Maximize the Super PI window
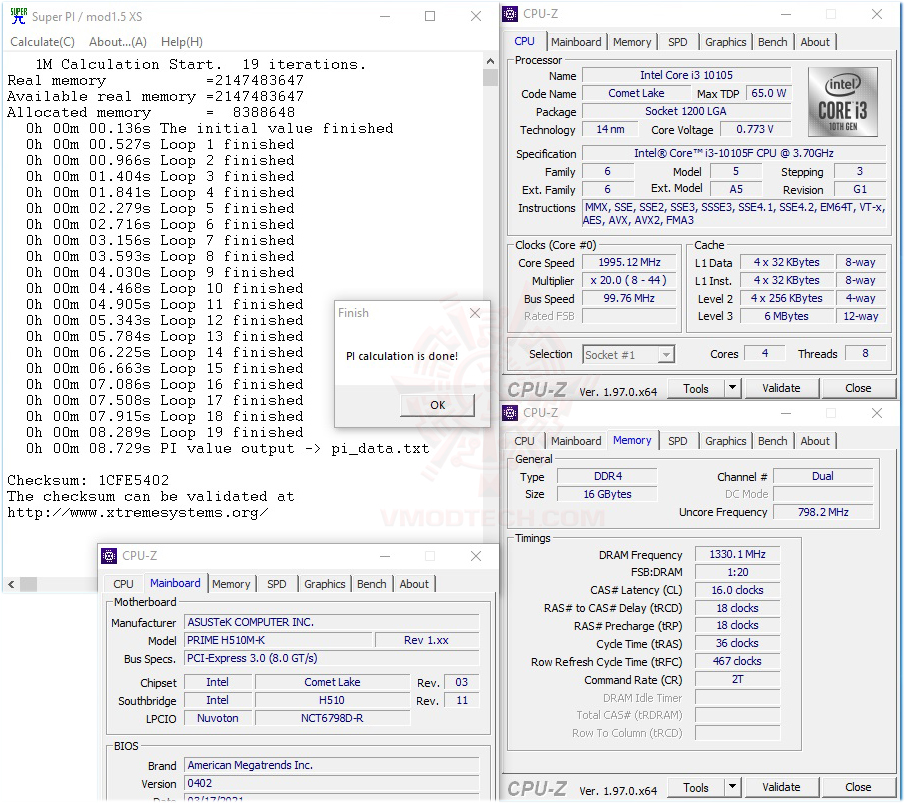This screenshot has width=905, height=803. click(430, 16)
